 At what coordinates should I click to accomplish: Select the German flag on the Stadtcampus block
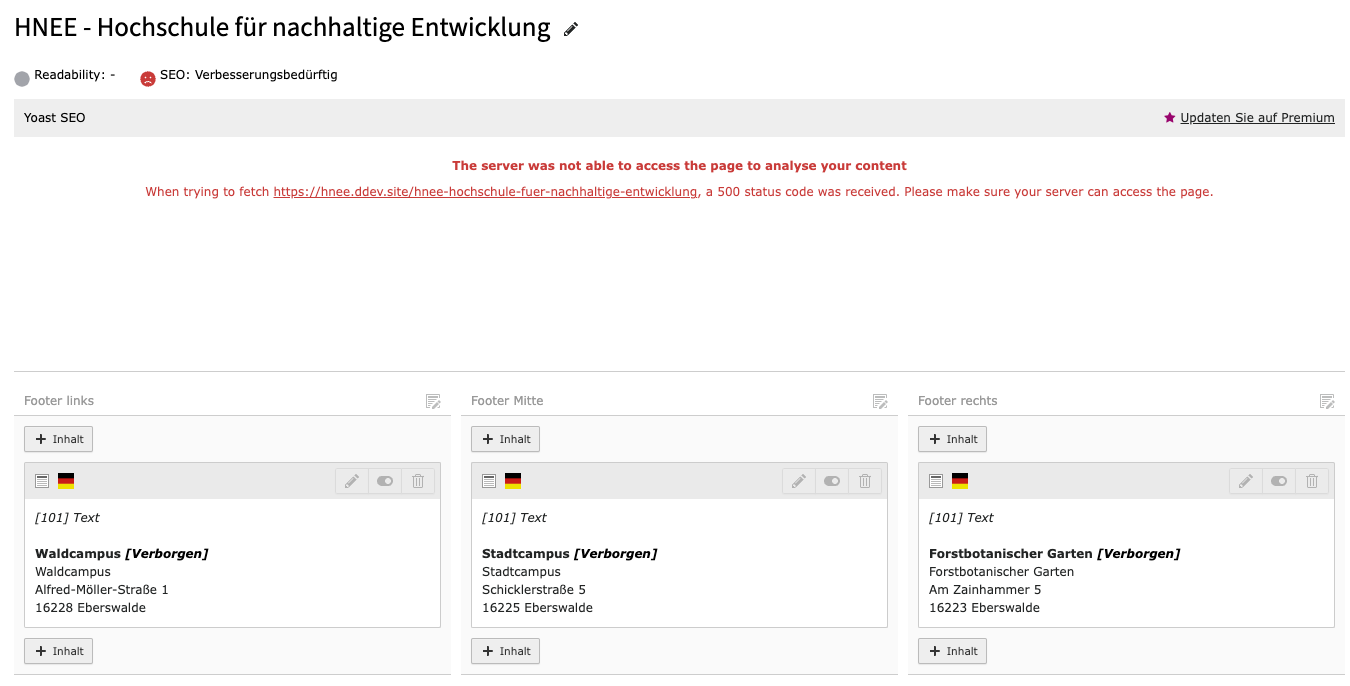click(513, 480)
